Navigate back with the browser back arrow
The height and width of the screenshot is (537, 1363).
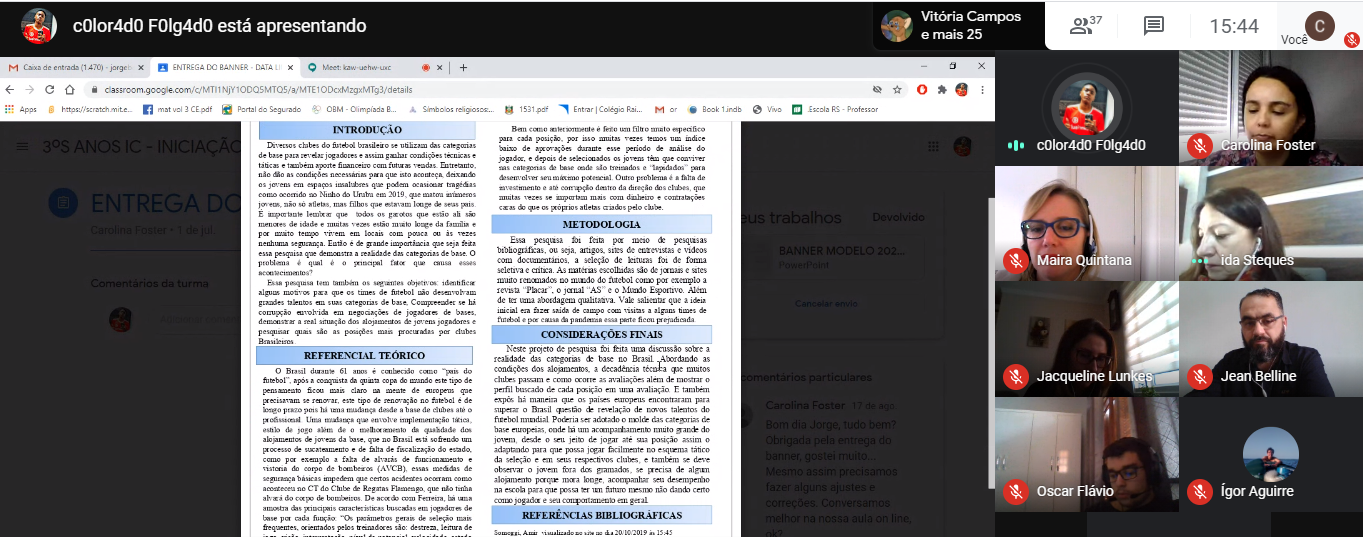pos(10,89)
